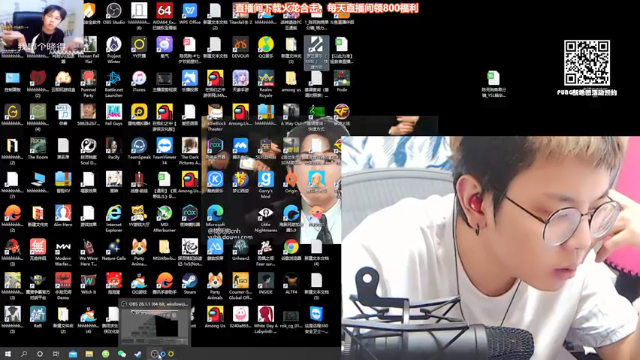
Task: Open the Internet Explorer desktop icon
Action: [114, 218]
